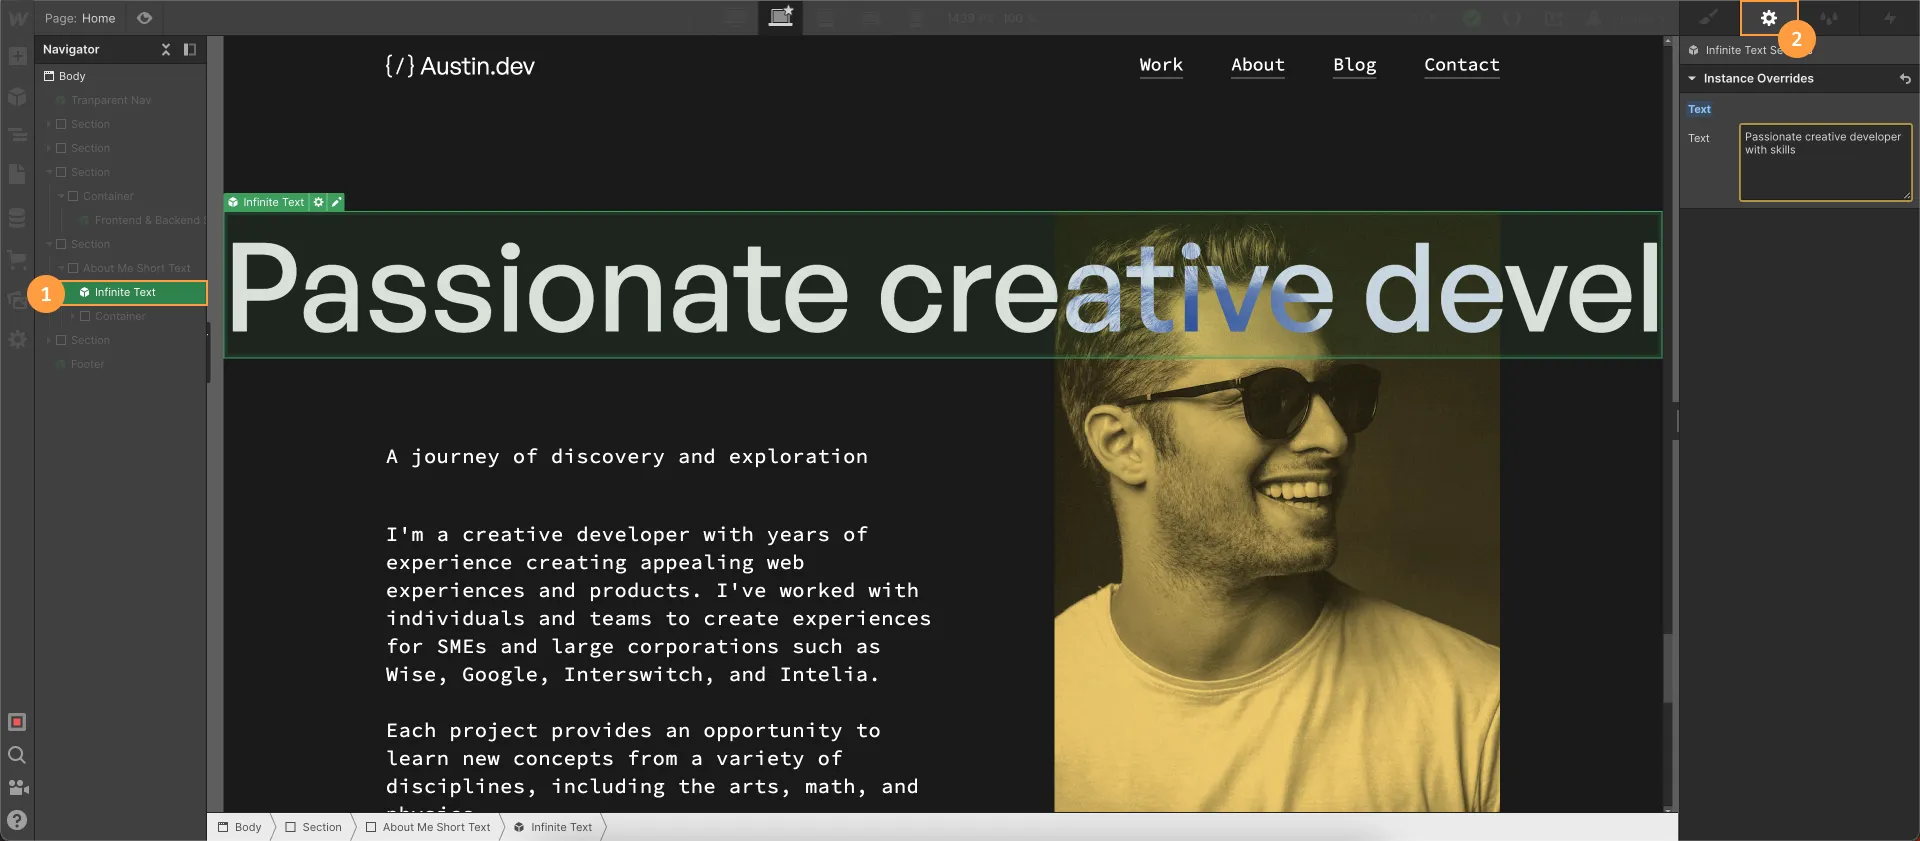This screenshot has height=841, width=1920.
Task: Click About Me Short Text breadcrumb
Action: (436, 827)
